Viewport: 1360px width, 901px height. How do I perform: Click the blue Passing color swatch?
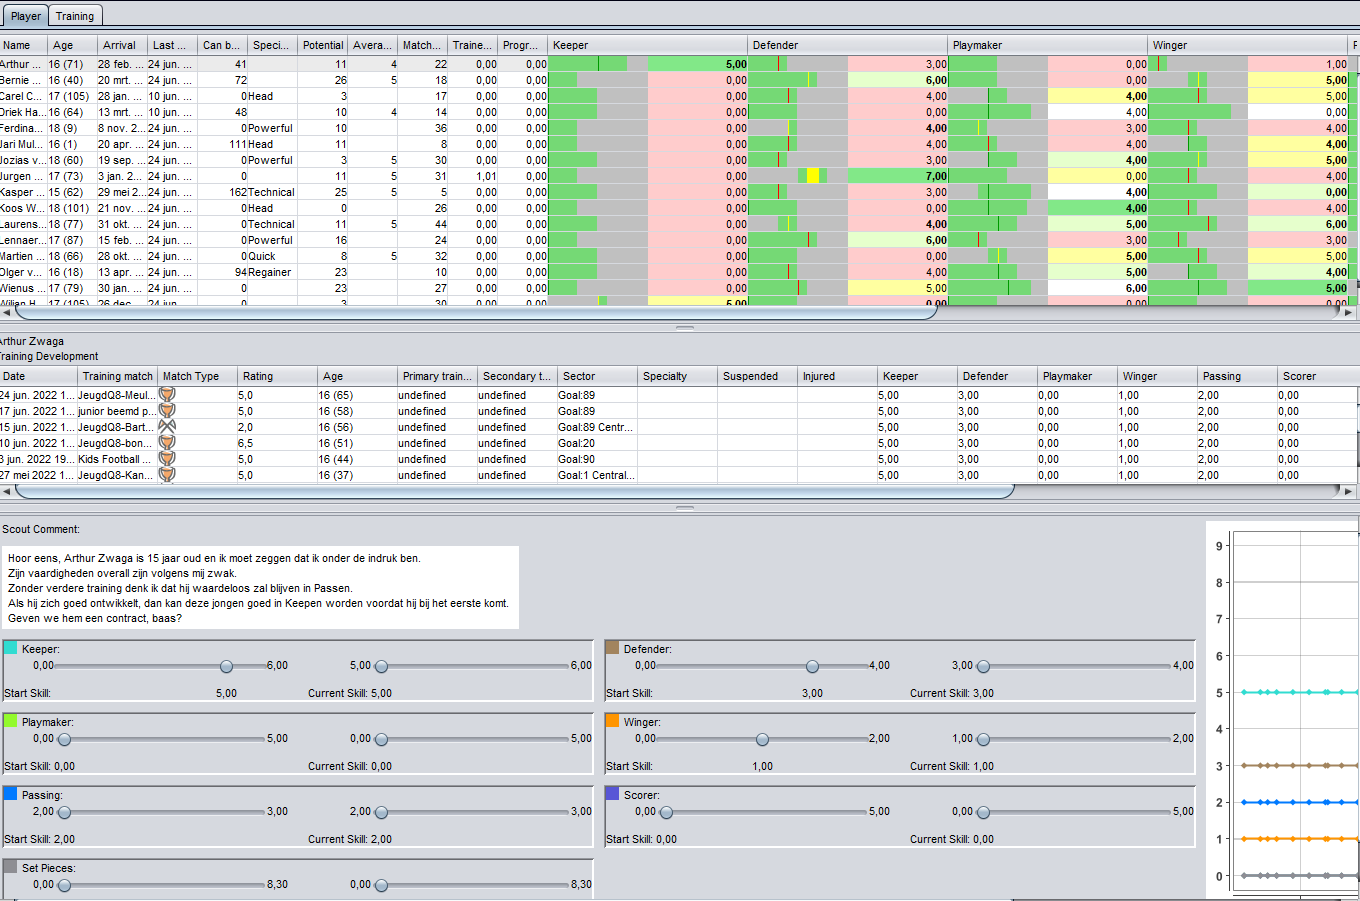tap(10, 794)
